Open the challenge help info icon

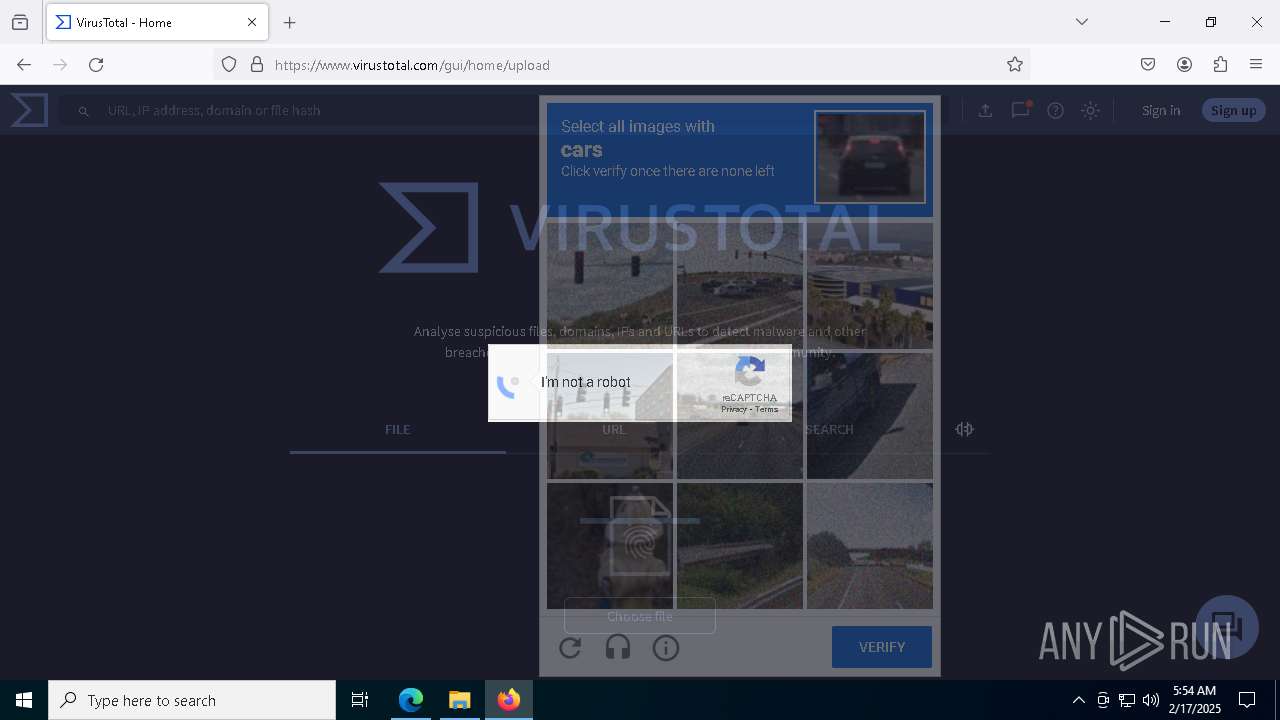coord(666,648)
